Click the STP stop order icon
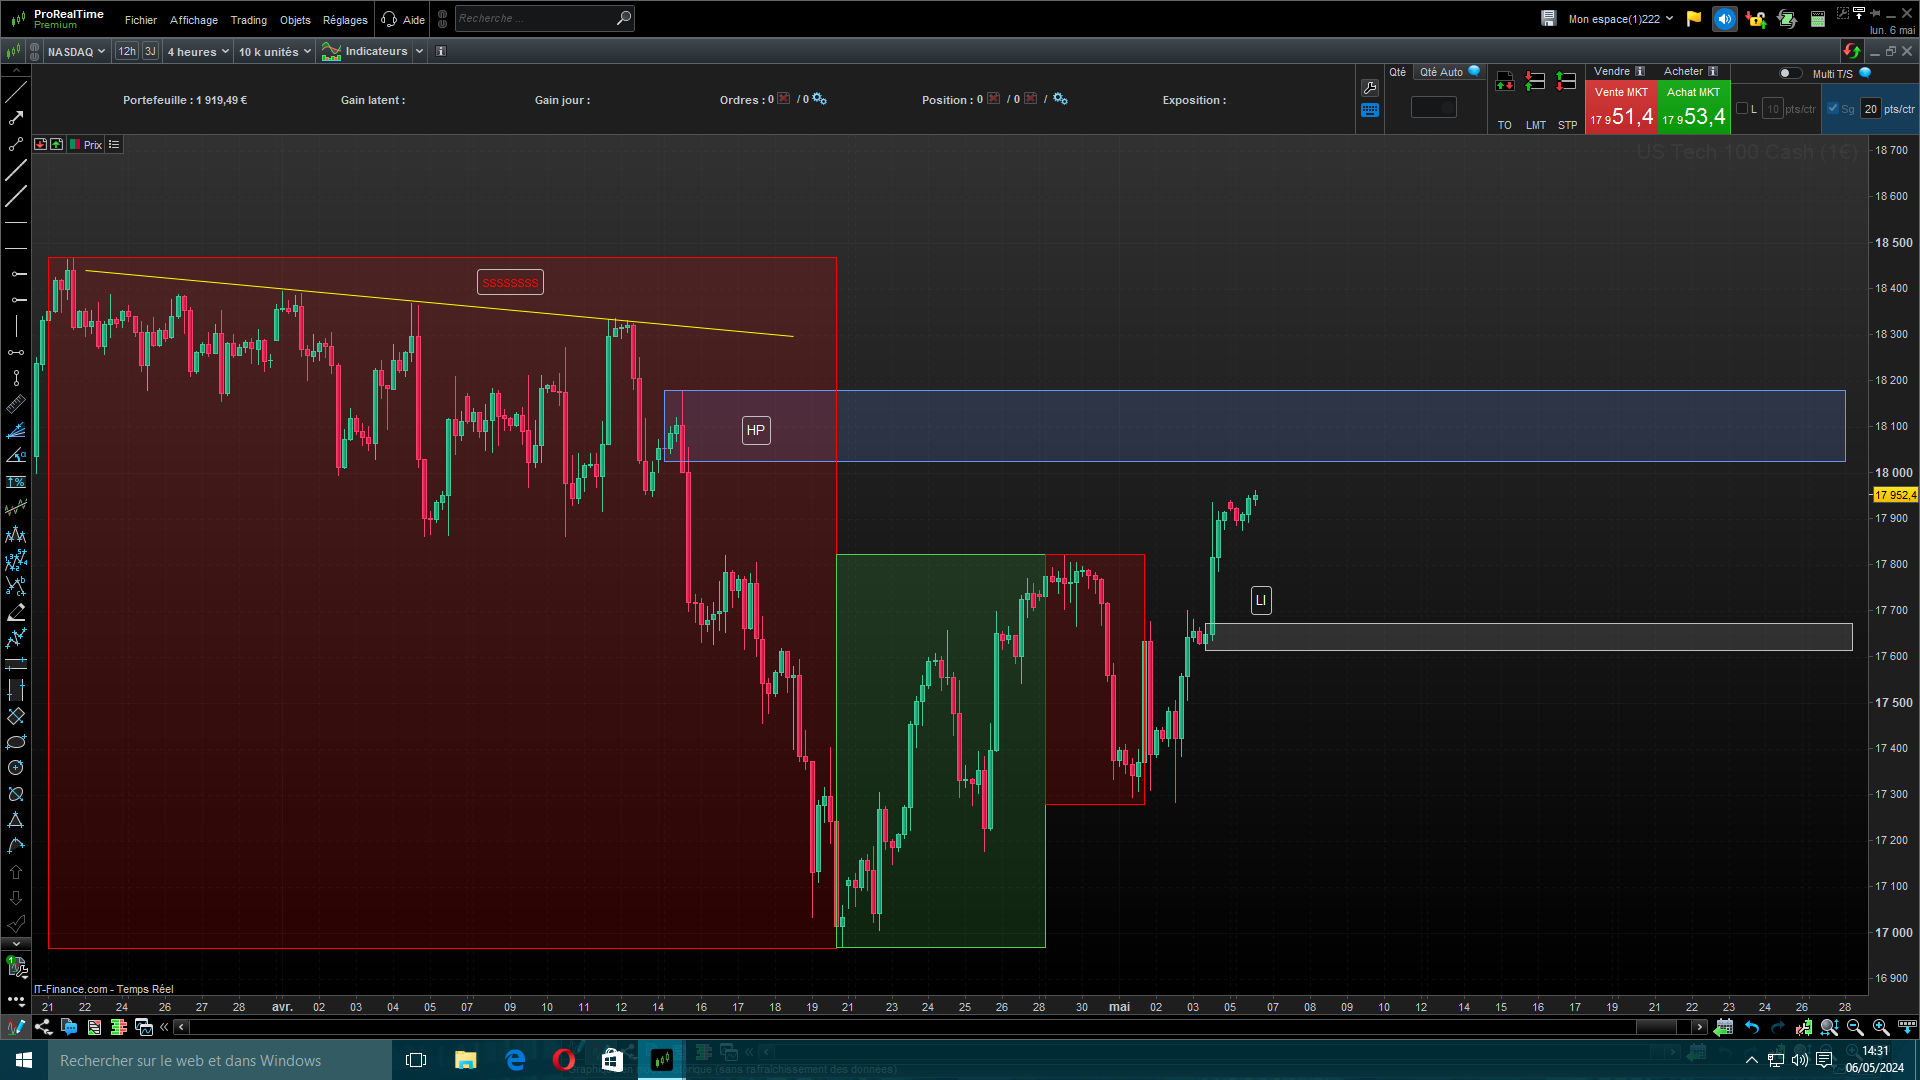Image resolution: width=1920 pixels, height=1080 pixels. (x=1567, y=82)
